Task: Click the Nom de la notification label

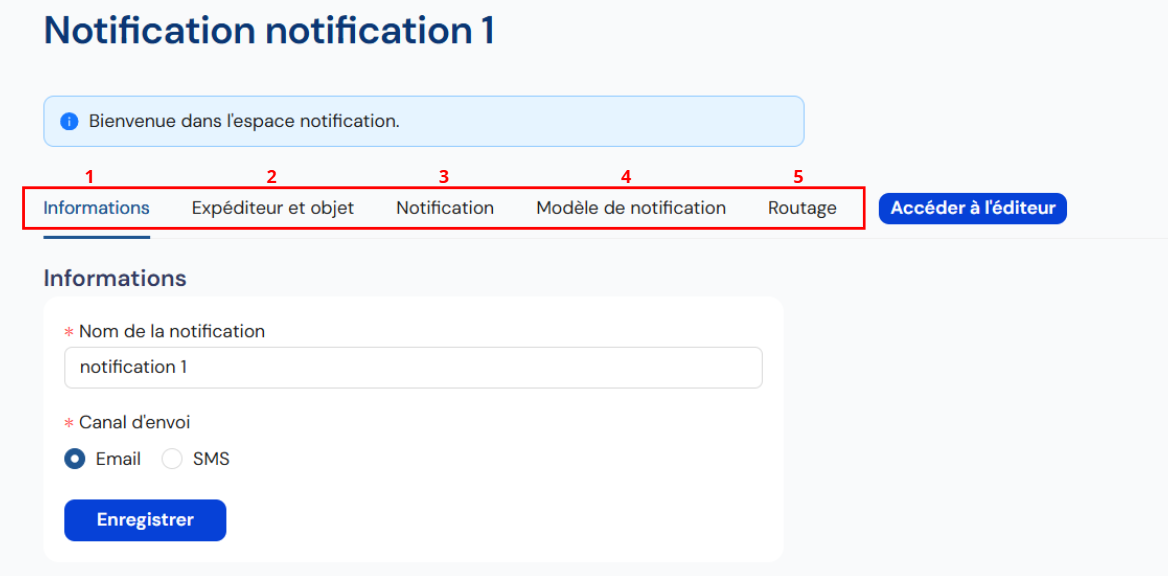Action: [172, 331]
